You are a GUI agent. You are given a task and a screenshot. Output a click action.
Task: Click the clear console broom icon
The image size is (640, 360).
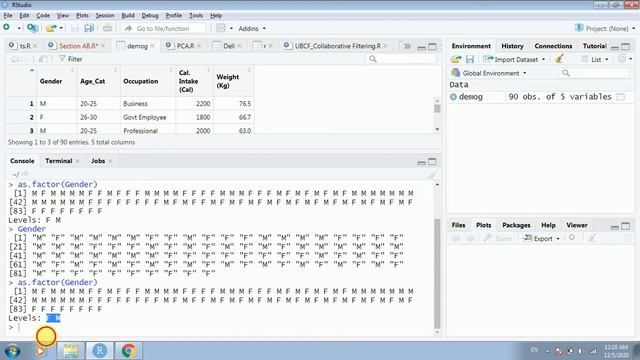point(432,175)
